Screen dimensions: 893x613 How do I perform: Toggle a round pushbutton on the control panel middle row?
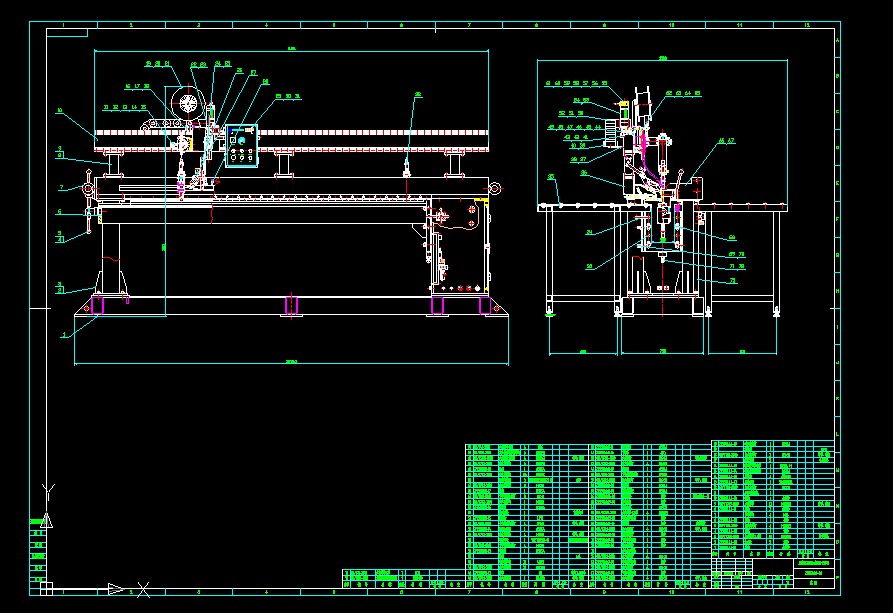[234, 150]
